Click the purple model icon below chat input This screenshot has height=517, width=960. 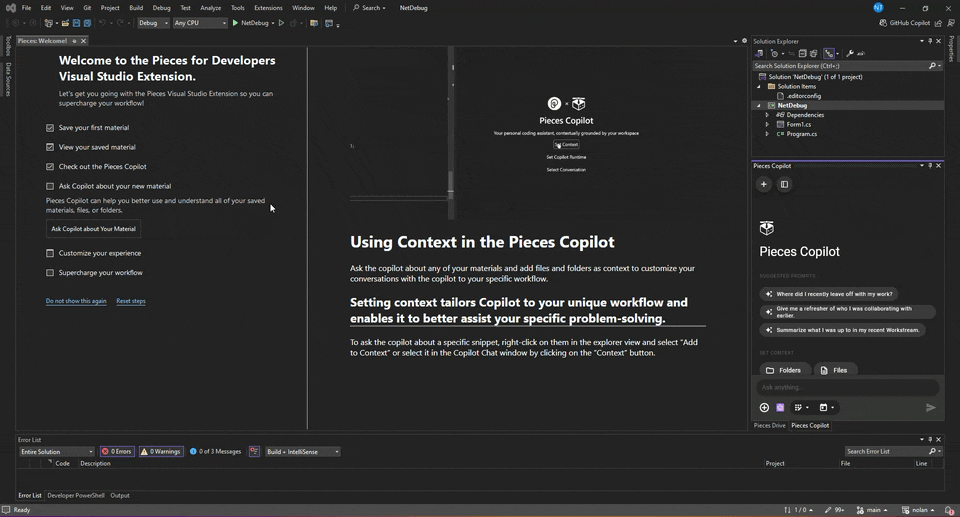point(780,407)
